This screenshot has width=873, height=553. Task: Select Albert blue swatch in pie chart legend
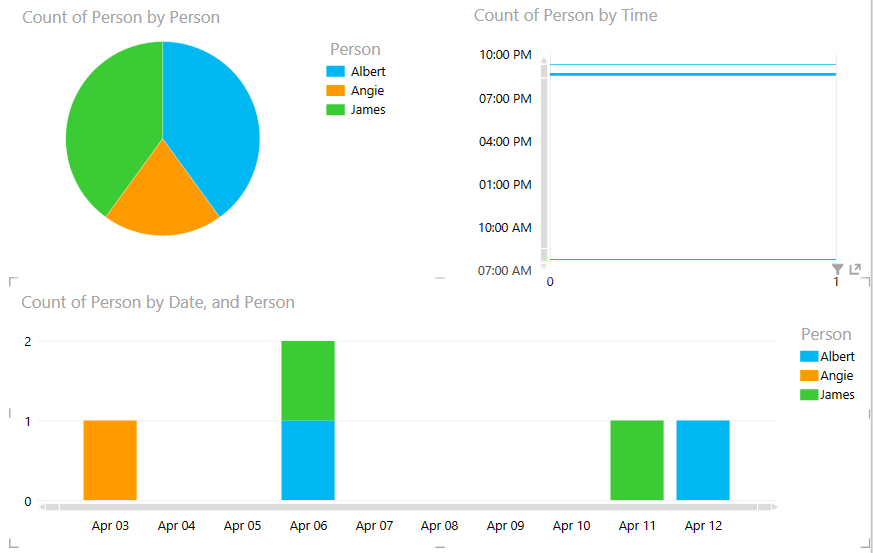coord(335,72)
